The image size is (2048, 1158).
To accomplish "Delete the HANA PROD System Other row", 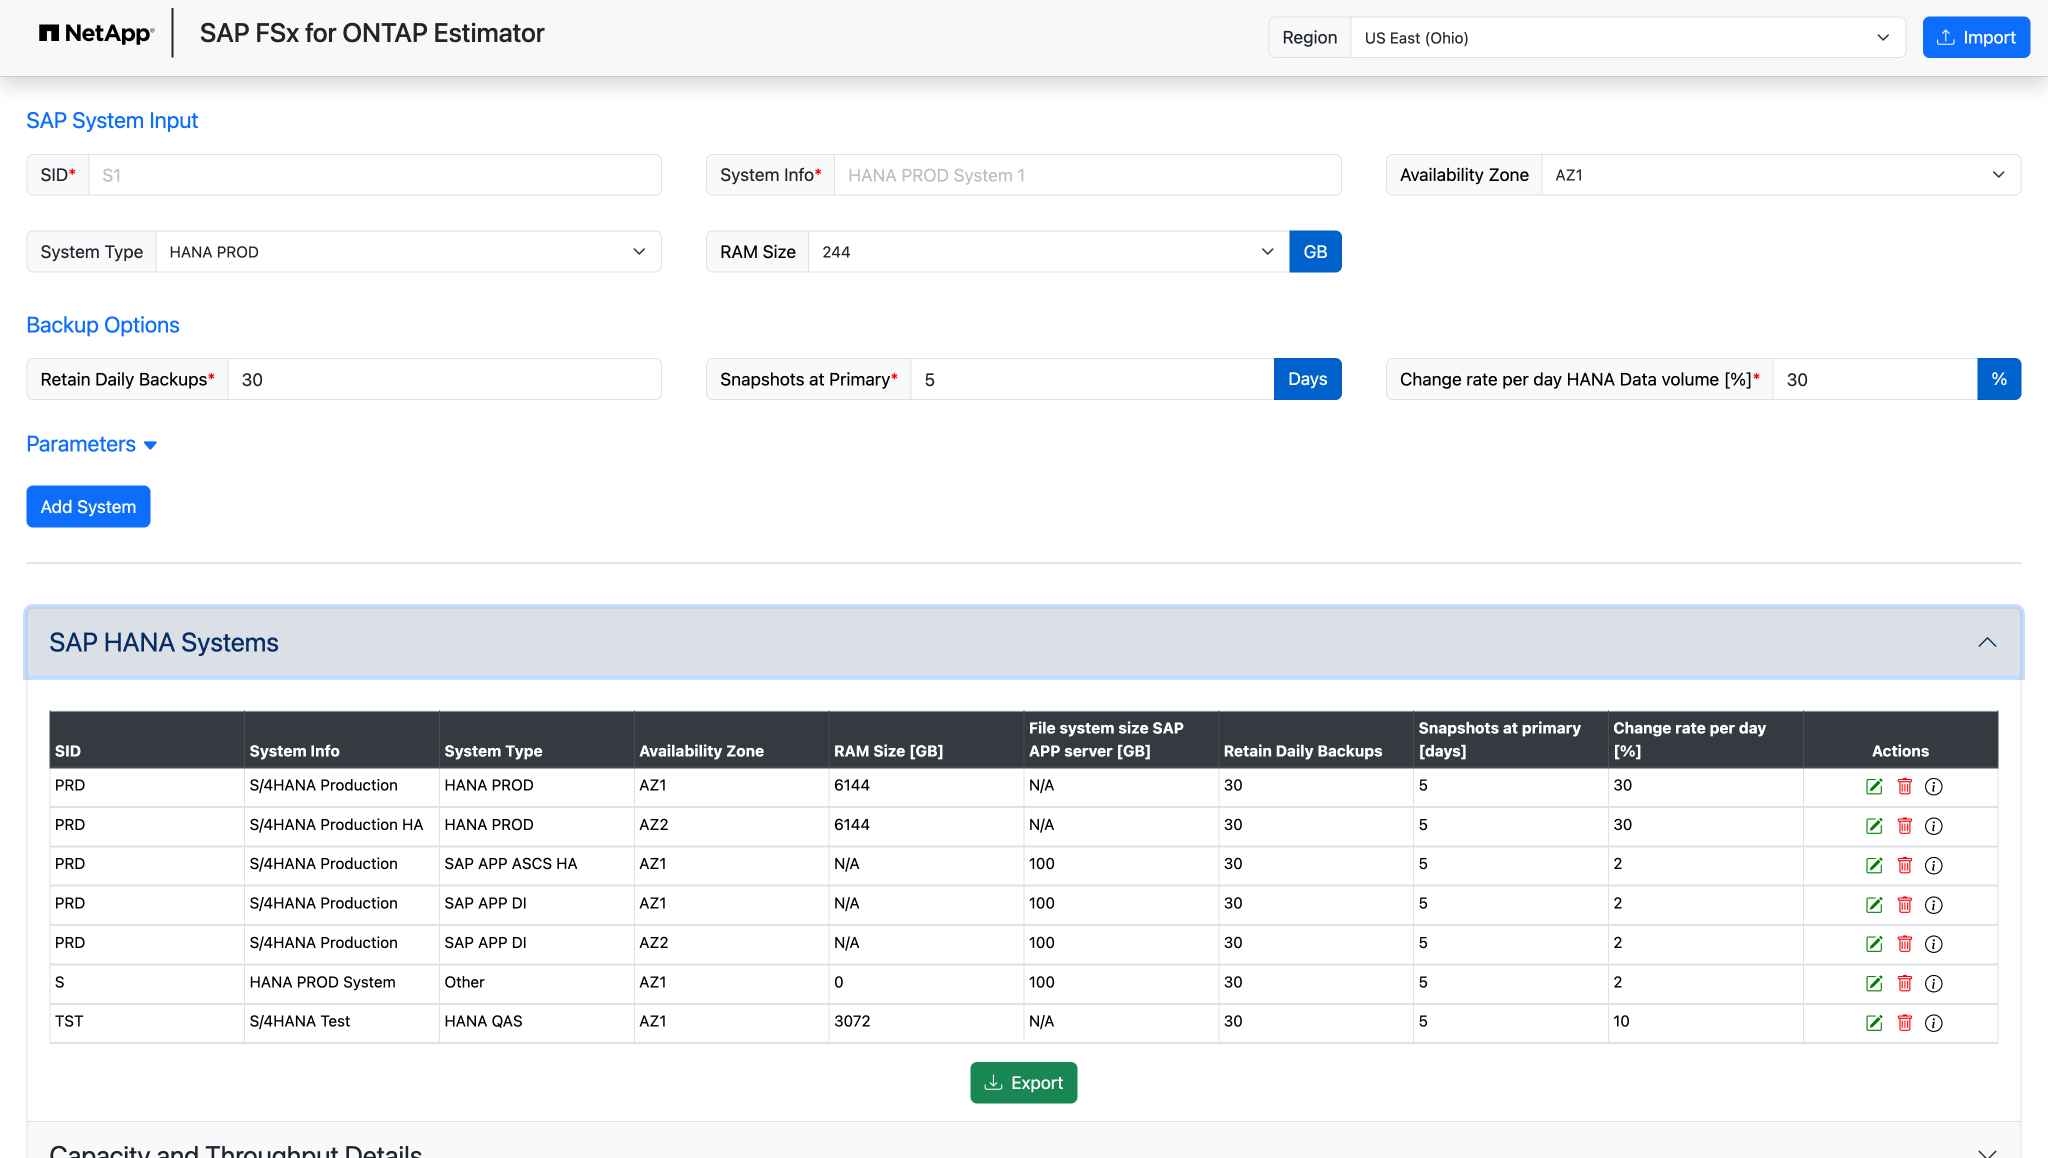I will [1904, 983].
